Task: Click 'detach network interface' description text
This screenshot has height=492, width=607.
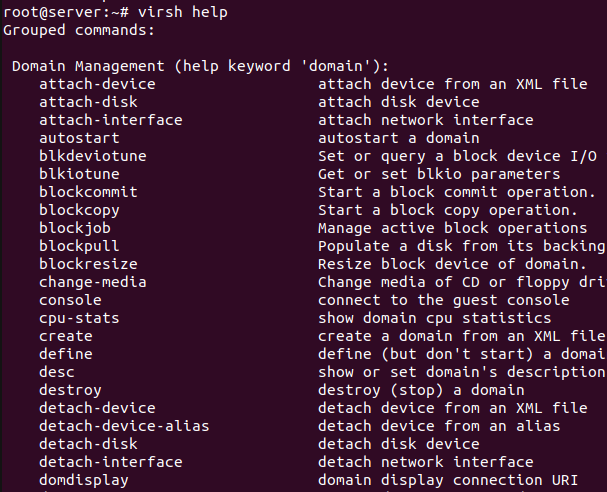Action: [x=426, y=462]
